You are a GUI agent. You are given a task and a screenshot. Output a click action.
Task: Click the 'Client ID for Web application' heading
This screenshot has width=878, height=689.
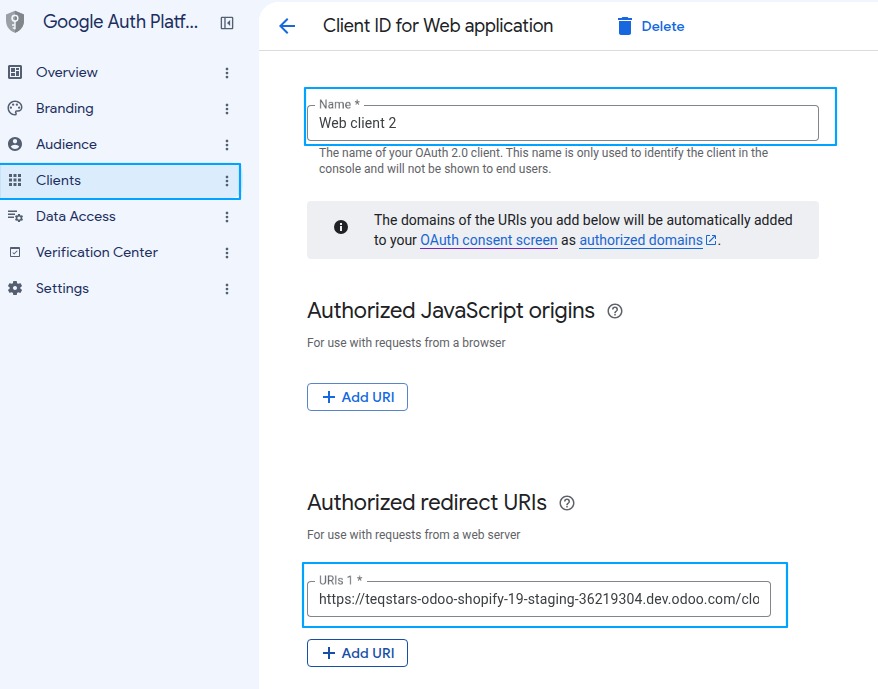[x=438, y=26]
